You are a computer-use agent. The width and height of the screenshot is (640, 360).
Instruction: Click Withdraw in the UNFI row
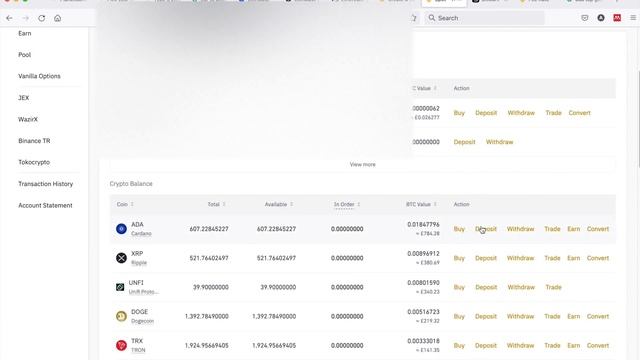tap(521, 287)
